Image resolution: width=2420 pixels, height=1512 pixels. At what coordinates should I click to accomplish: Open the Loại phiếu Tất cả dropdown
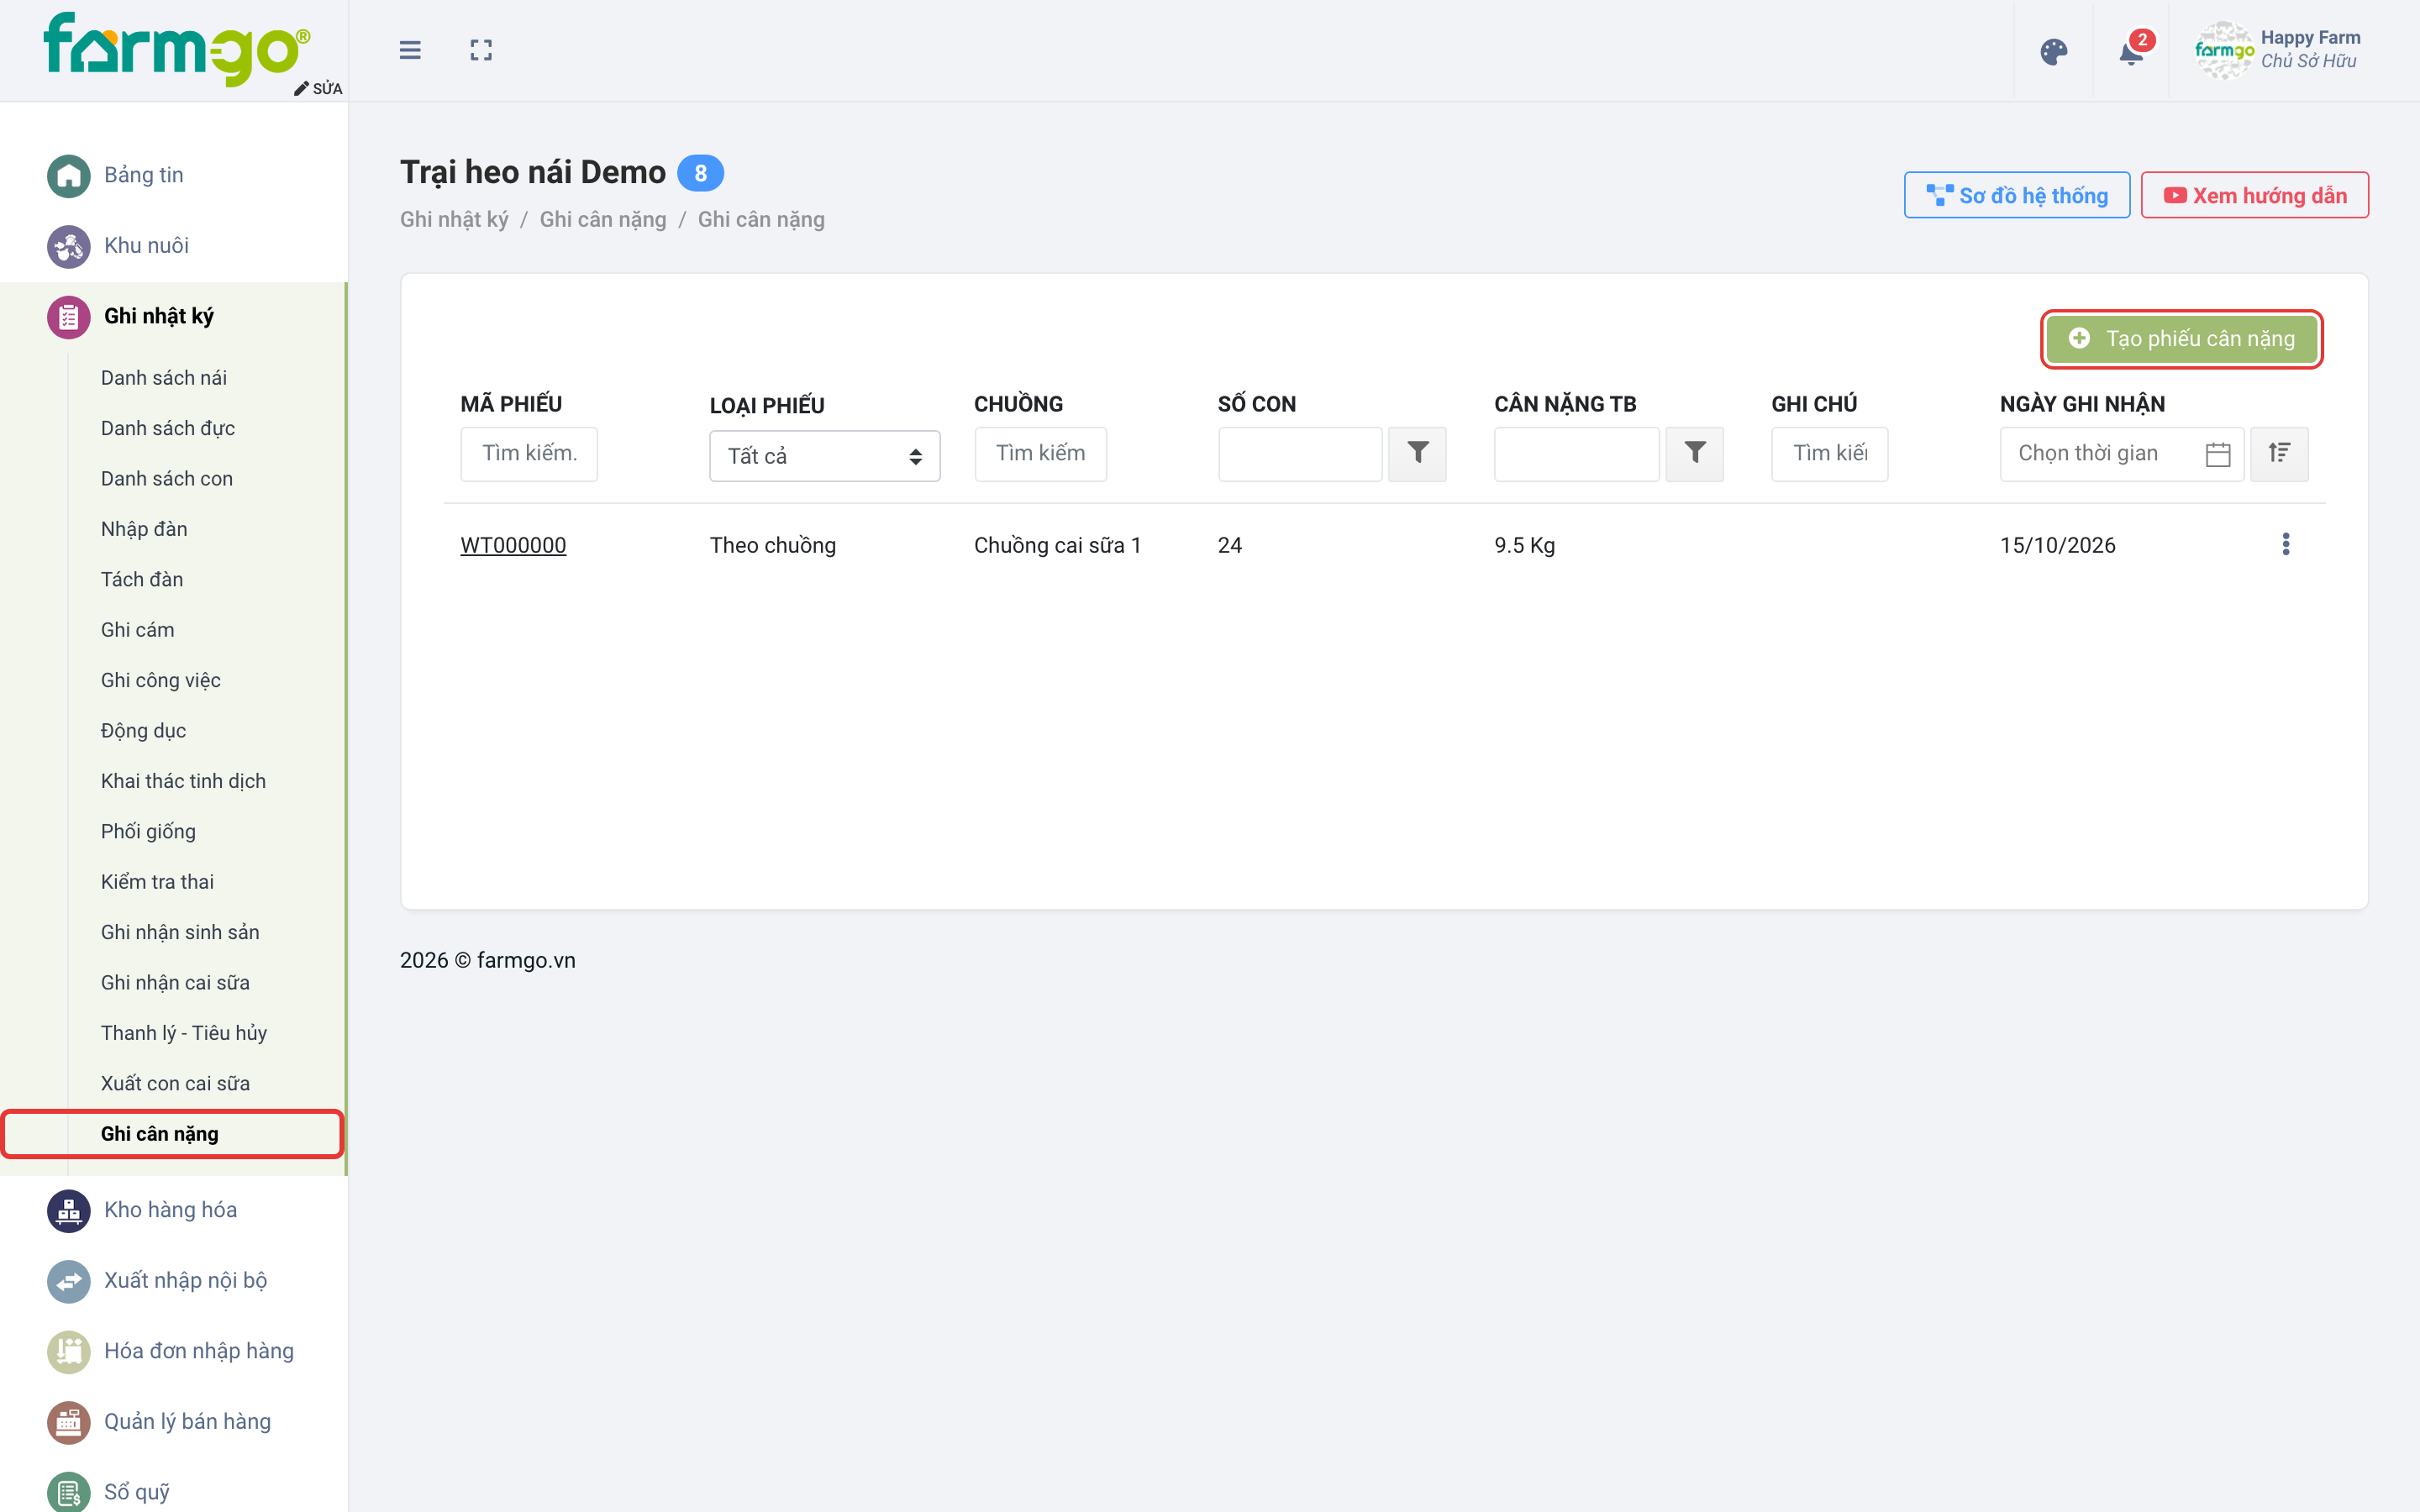[x=825, y=456]
